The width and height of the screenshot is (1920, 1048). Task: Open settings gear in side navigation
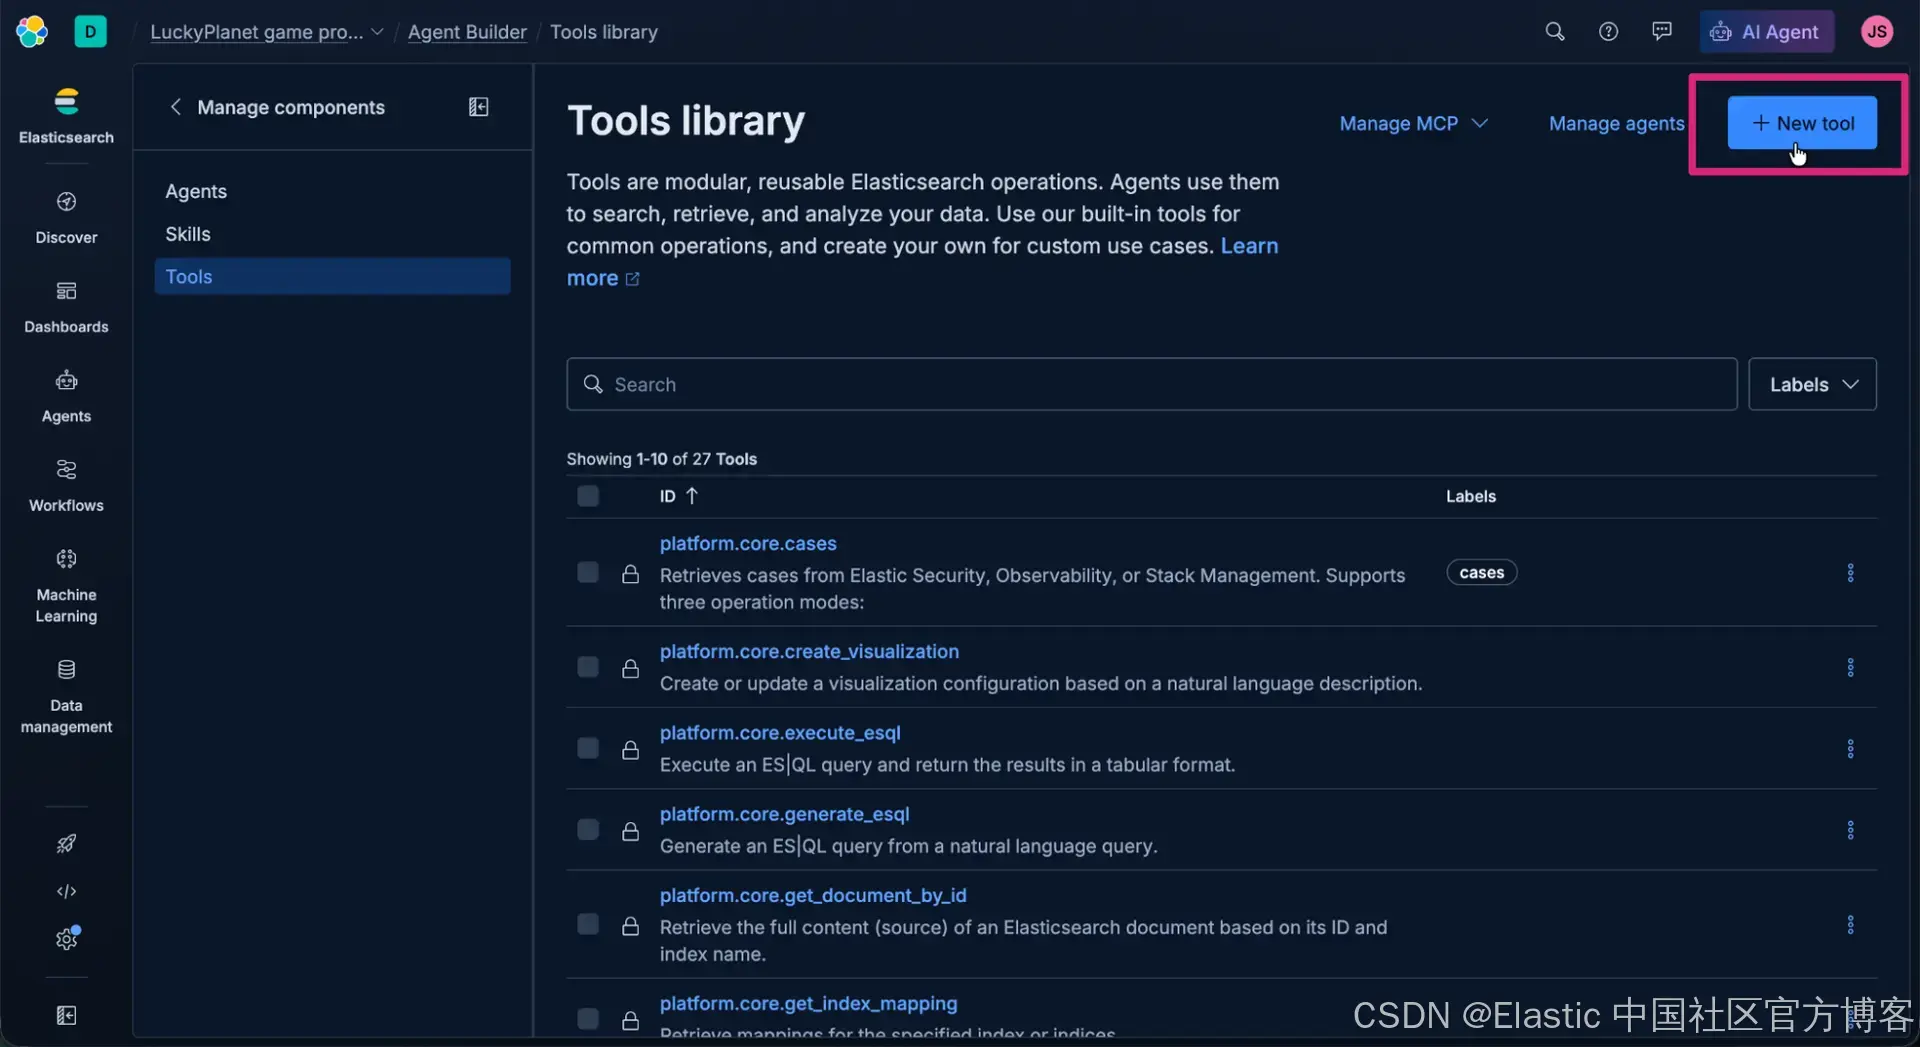[x=66, y=939]
